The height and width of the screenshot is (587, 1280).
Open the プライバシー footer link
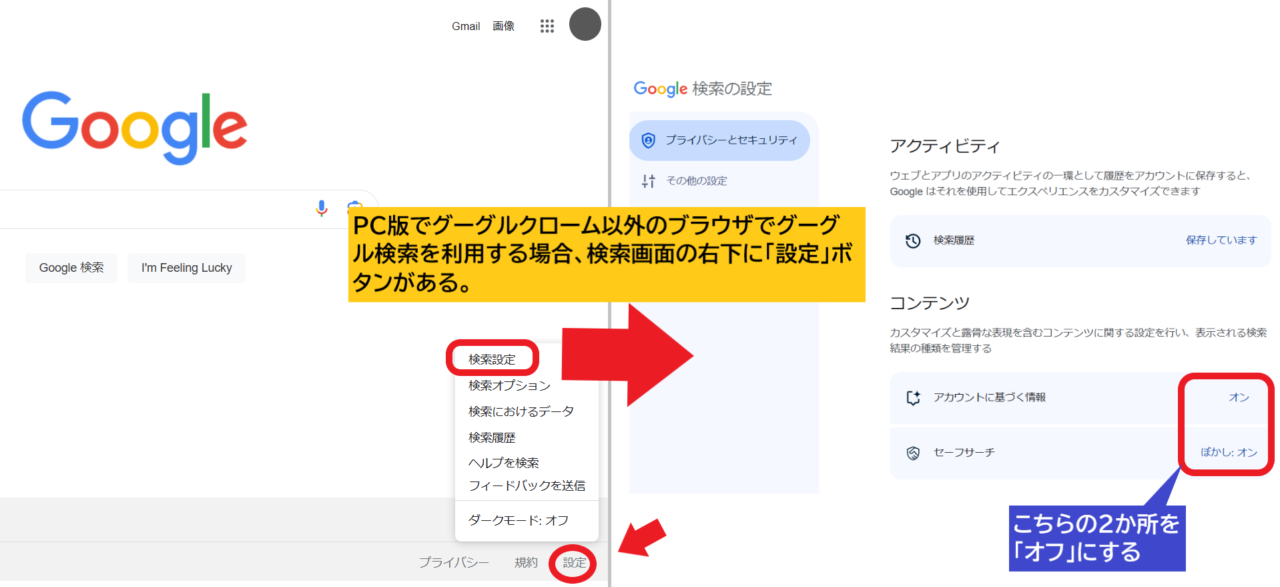(454, 563)
